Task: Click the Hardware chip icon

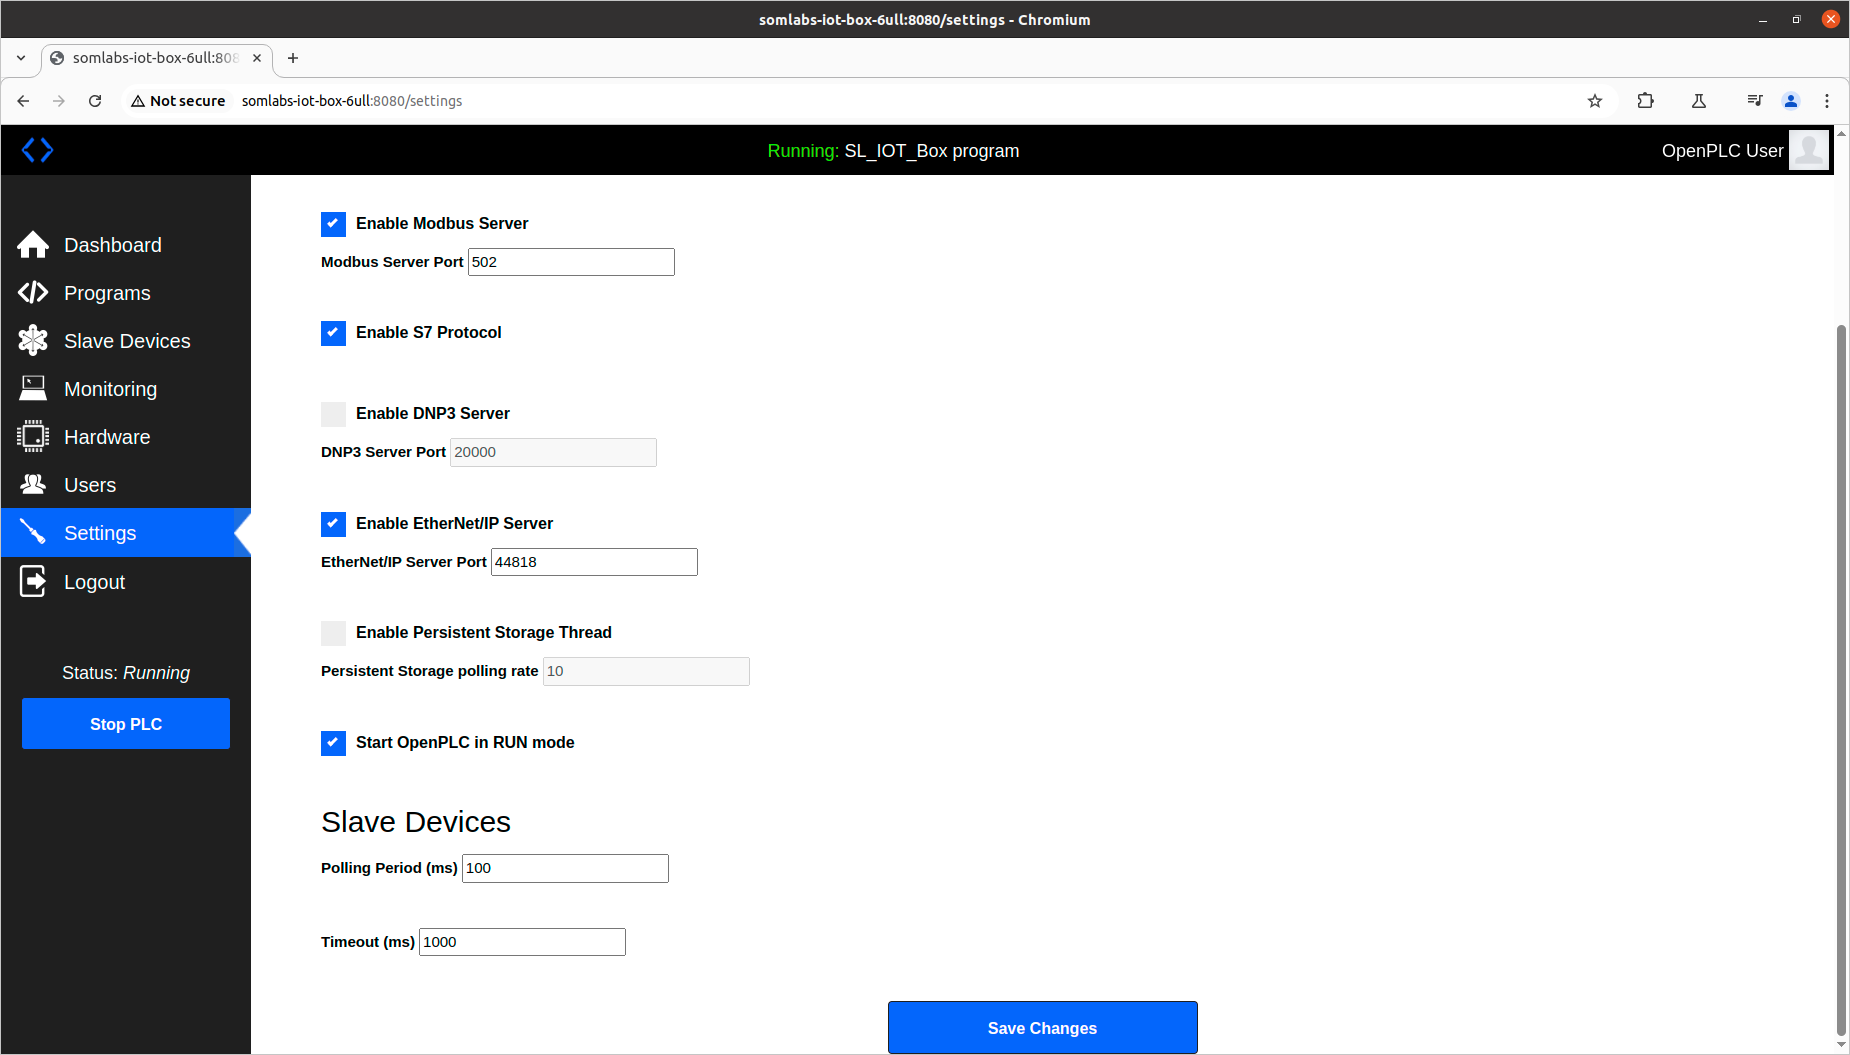Action: [33, 437]
